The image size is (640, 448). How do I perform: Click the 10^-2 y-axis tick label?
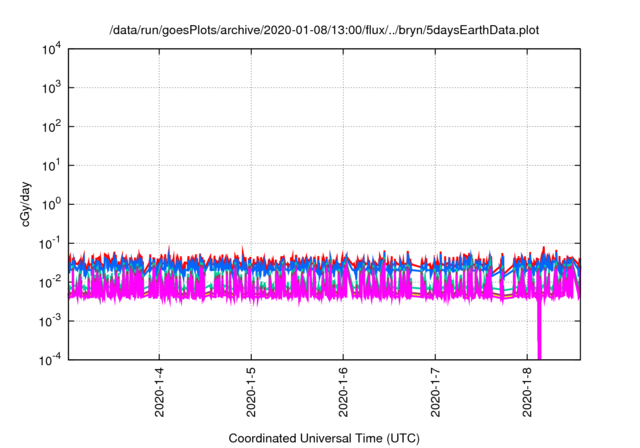click(50, 282)
